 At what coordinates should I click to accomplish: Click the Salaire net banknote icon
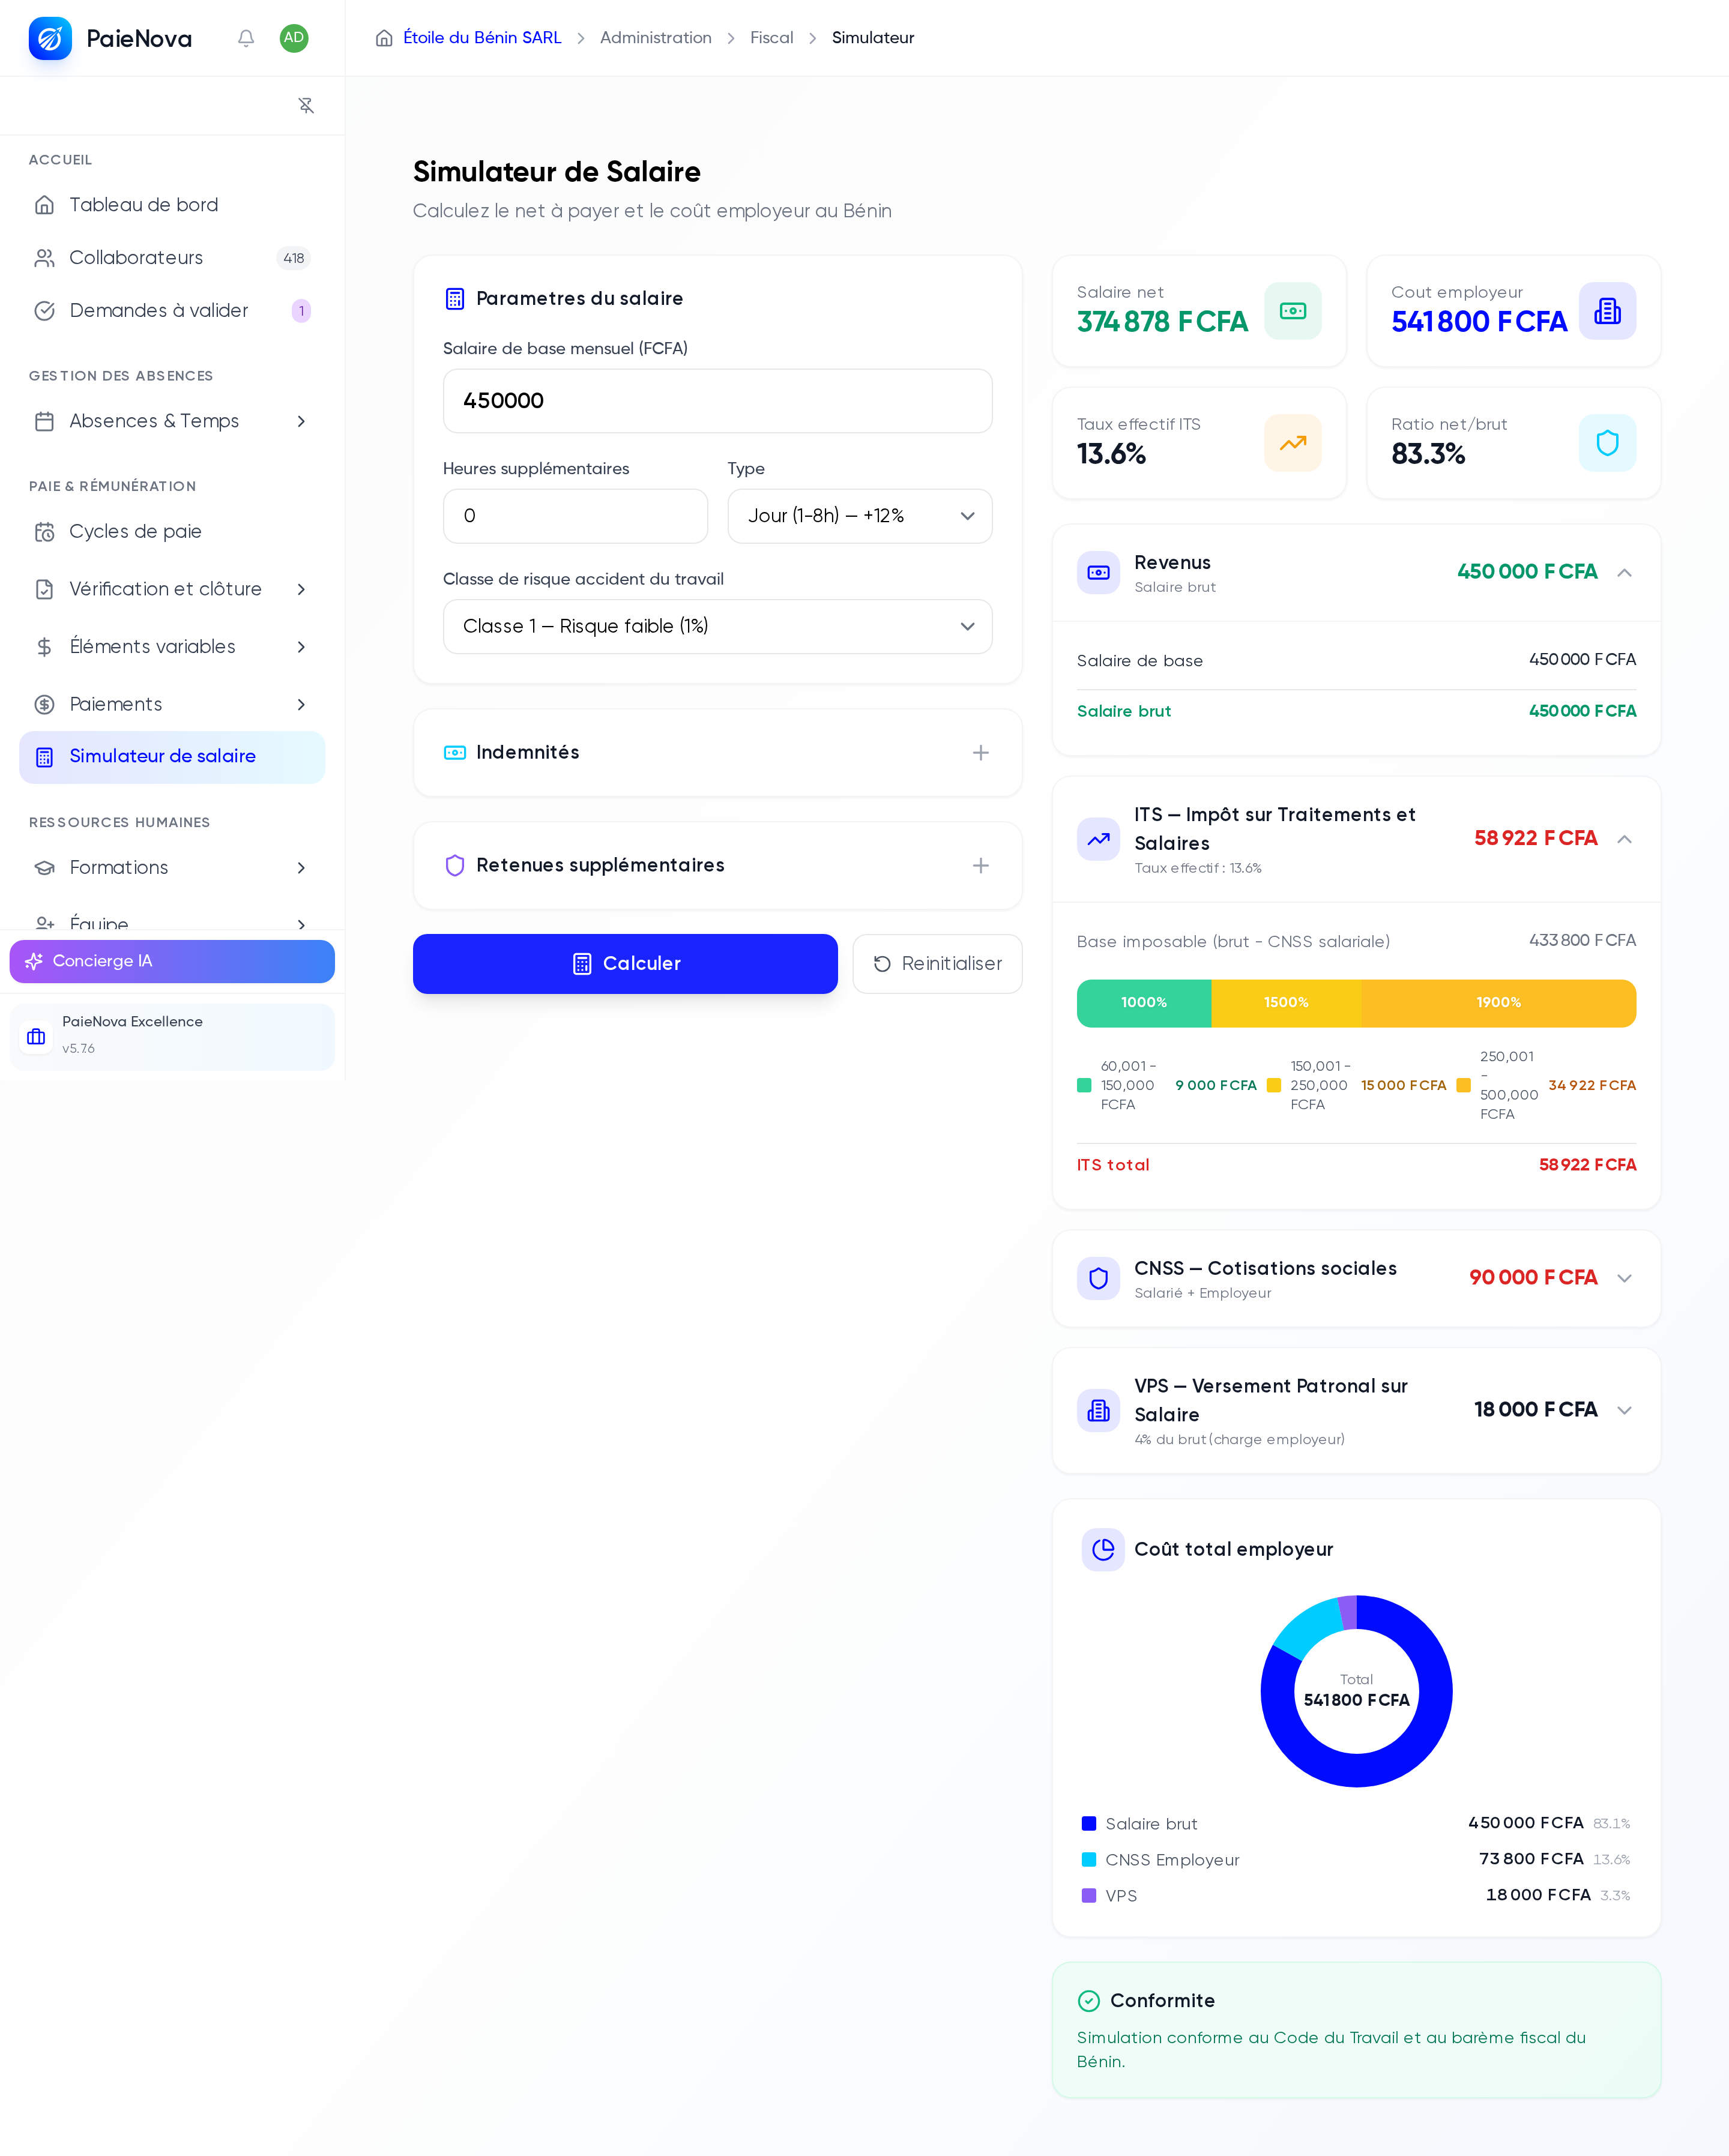coord(1293,311)
